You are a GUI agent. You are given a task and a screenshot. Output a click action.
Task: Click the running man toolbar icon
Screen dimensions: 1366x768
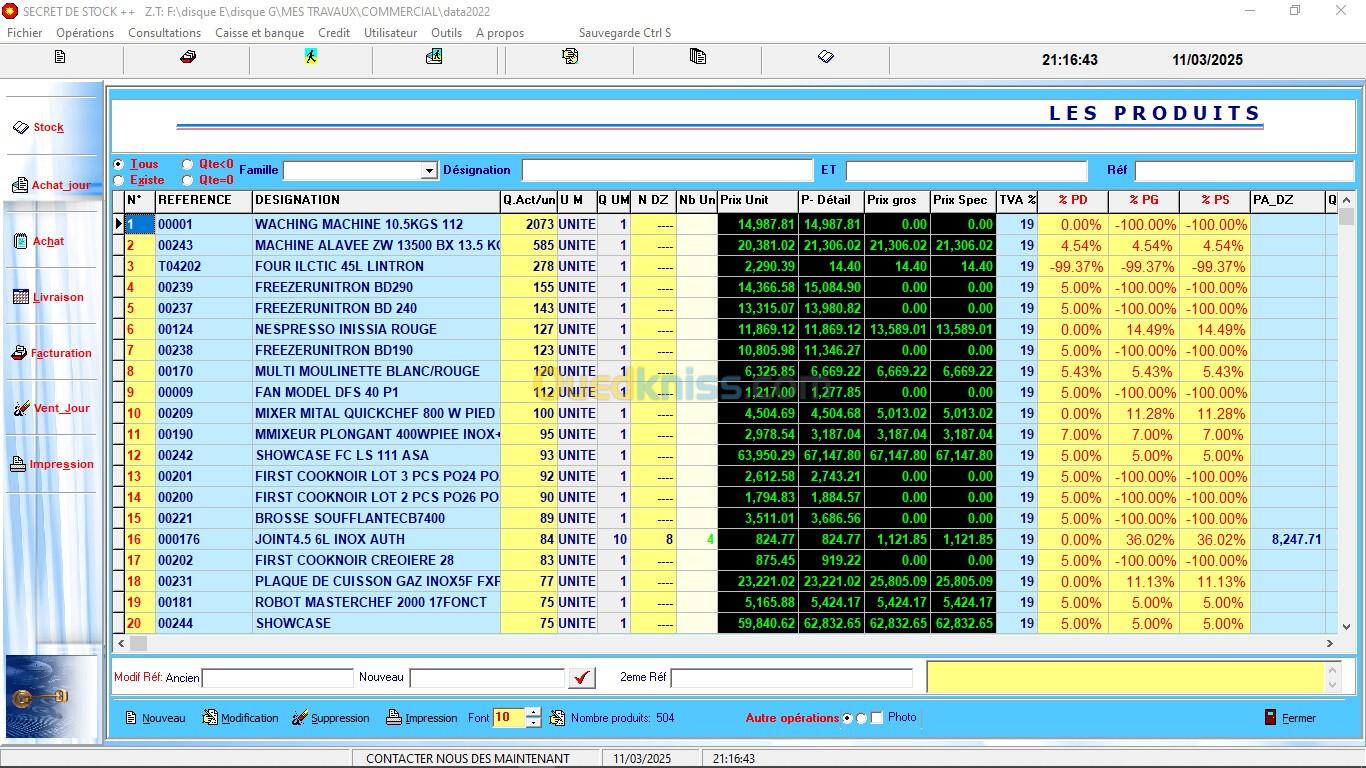point(311,58)
